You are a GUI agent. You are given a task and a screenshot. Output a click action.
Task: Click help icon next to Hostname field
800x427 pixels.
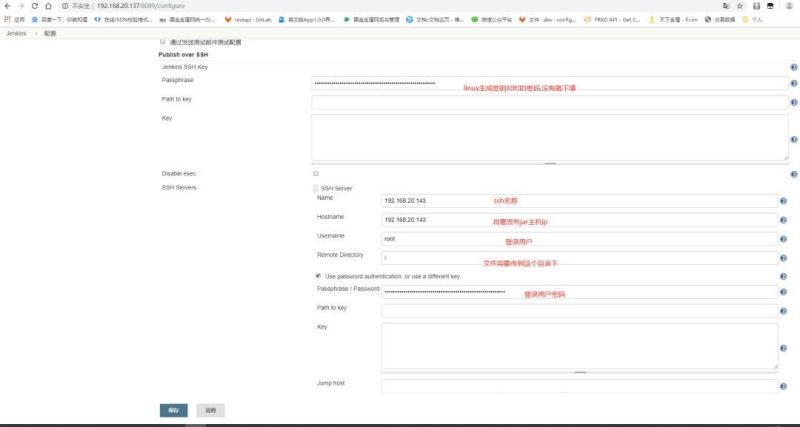(x=782, y=220)
